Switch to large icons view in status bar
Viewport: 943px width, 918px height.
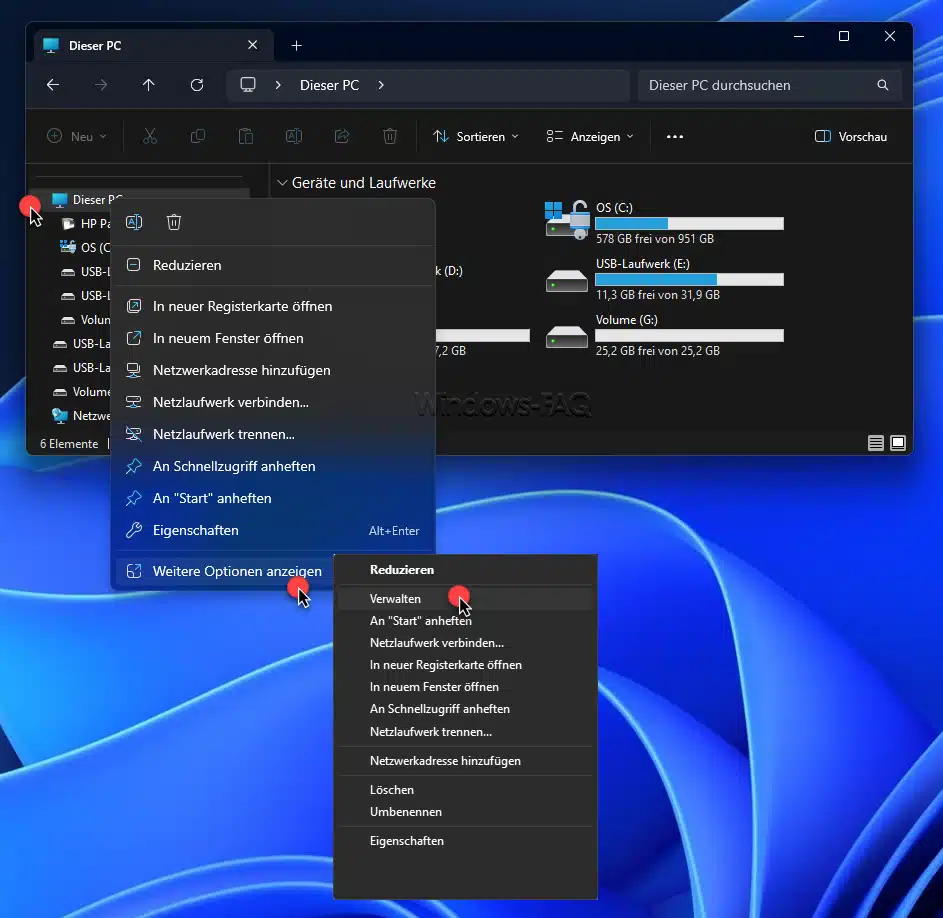click(898, 443)
